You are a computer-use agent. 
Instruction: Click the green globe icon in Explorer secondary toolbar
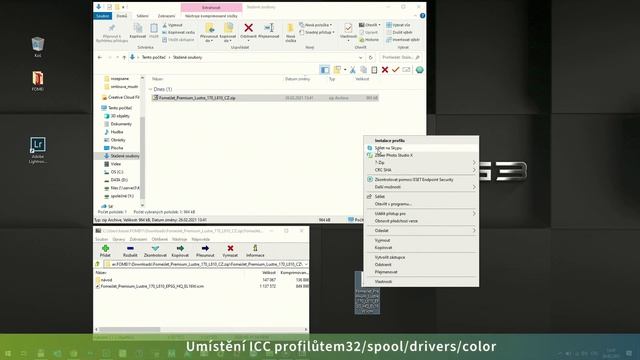click(x=419, y=70)
